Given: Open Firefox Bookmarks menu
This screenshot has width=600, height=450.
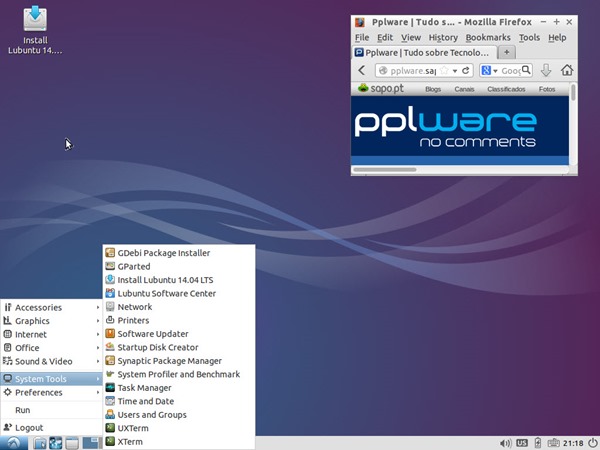Looking at the screenshot, I should pyautogui.click(x=488, y=38).
